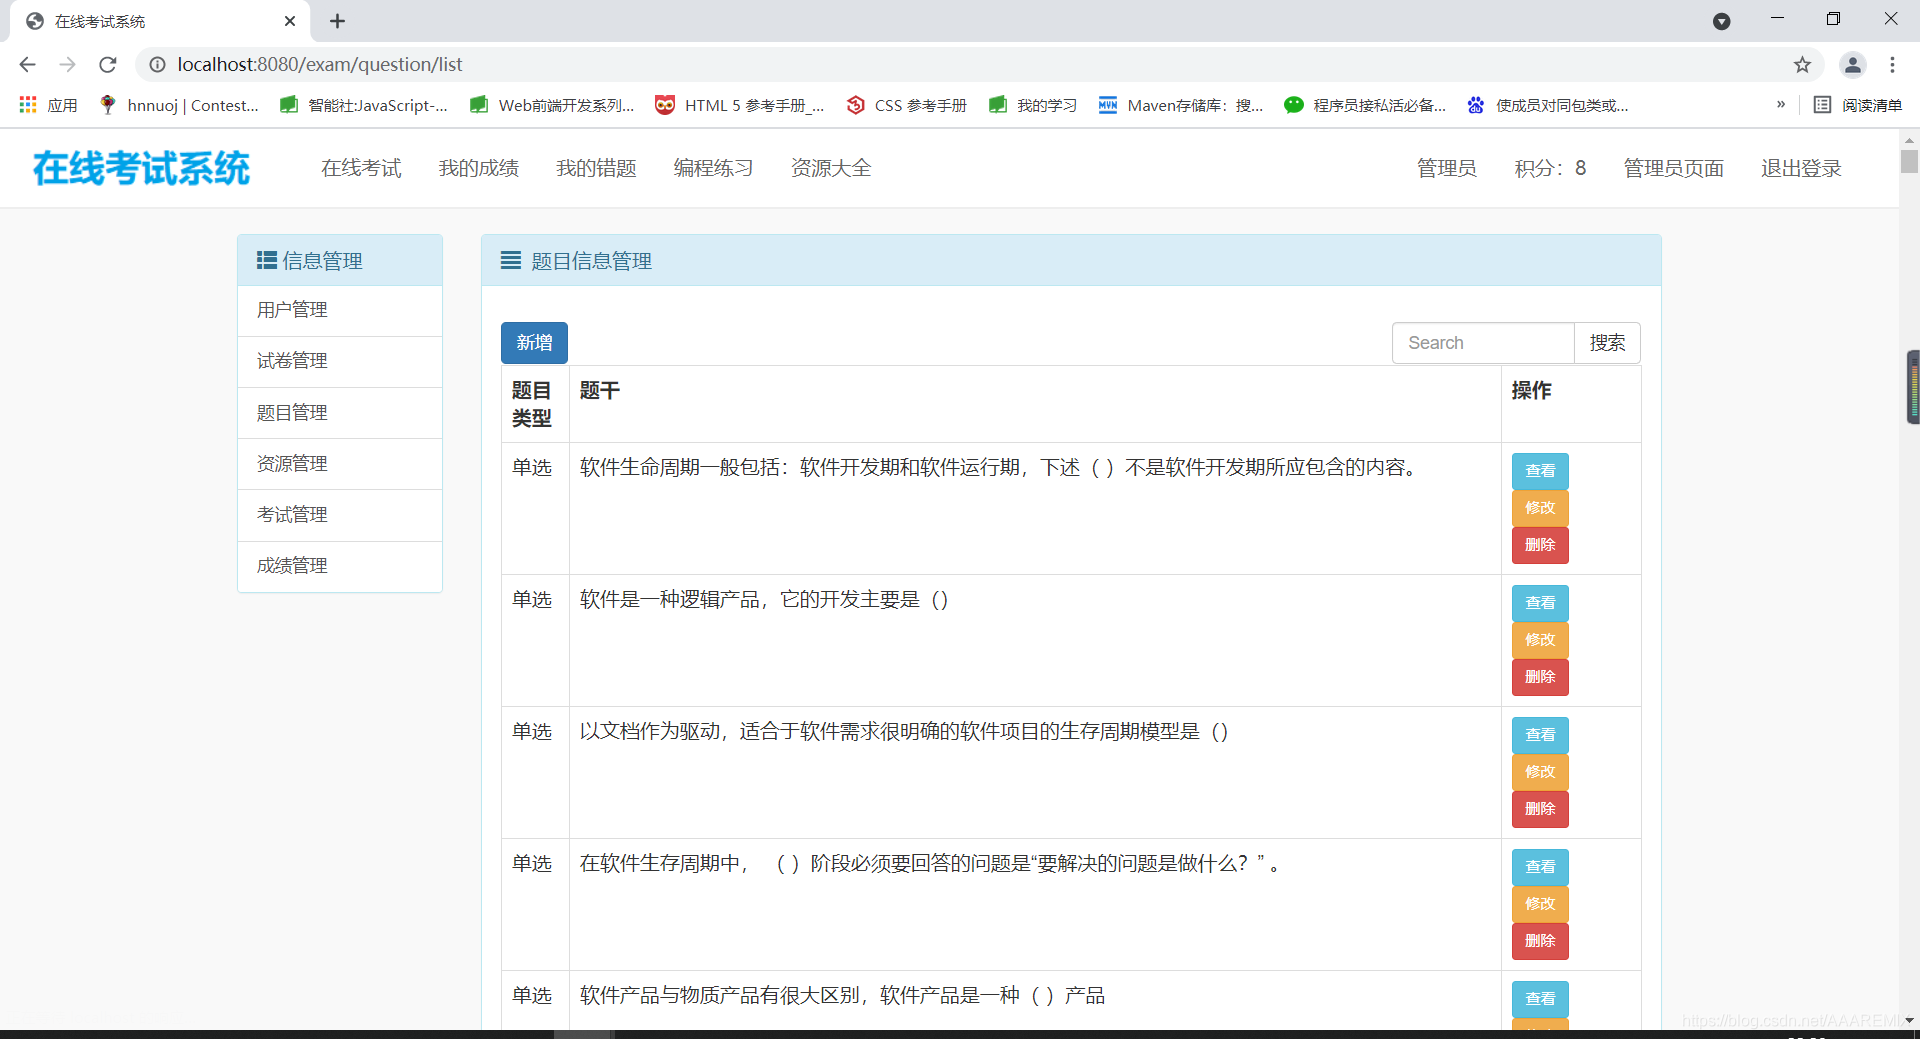Delete the 软件是一种逻辑产品 question with 删除
Image resolution: width=1920 pixels, height=1039 pixels.
pos(1540,677)
